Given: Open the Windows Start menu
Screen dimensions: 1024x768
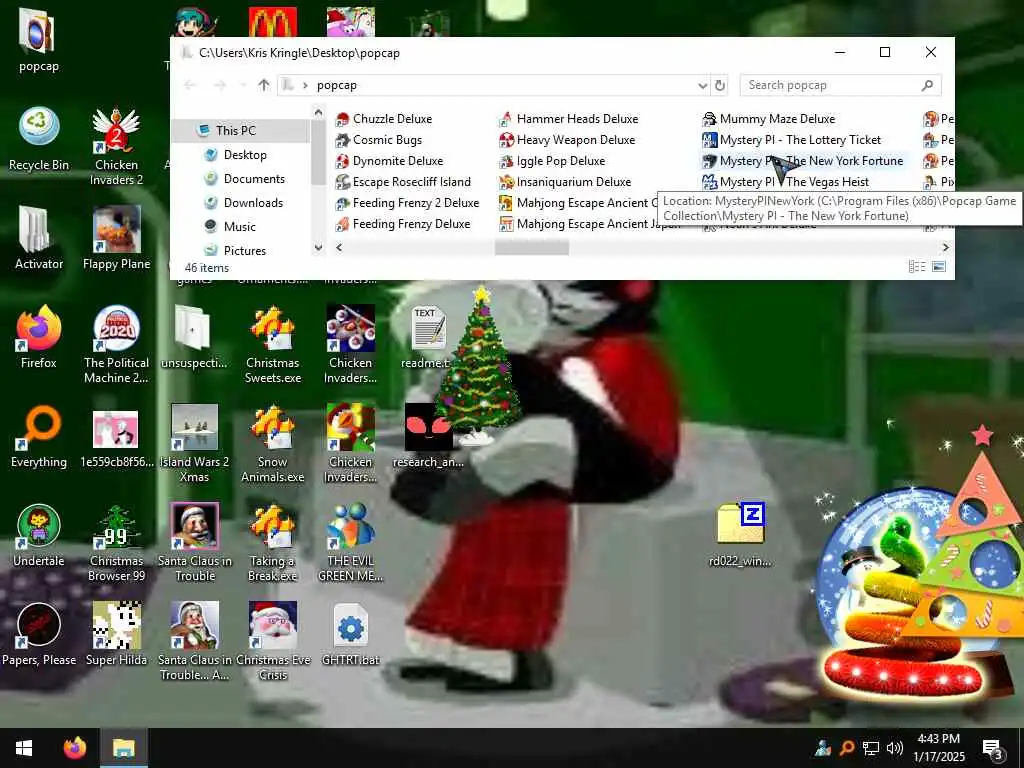Looking at the screenshot, I should (x=24, y=748).
